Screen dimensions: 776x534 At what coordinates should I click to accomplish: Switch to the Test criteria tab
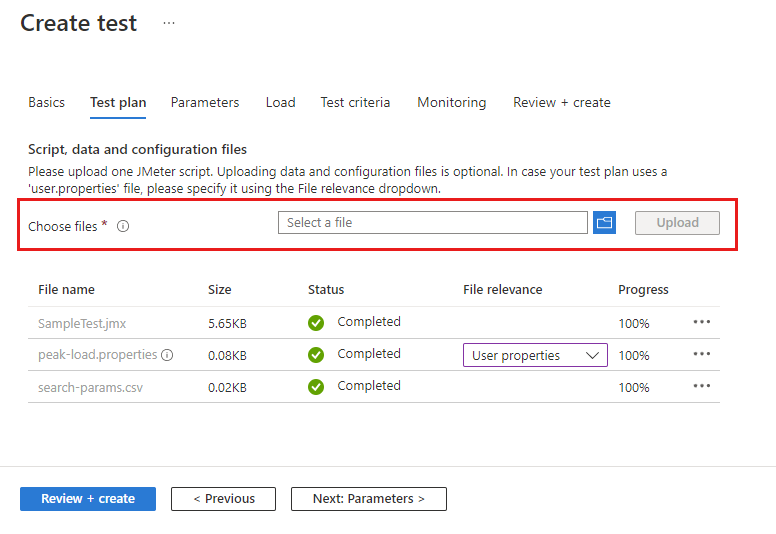point(355,102)
